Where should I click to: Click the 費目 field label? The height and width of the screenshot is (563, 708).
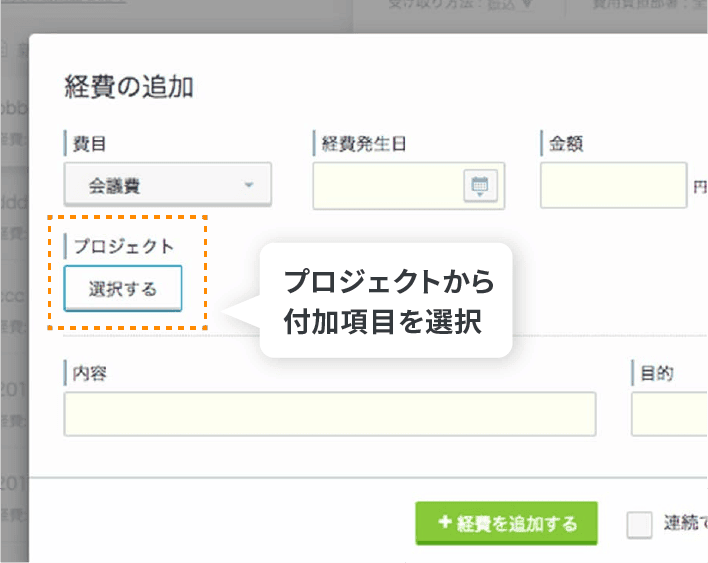click(89, 143)
